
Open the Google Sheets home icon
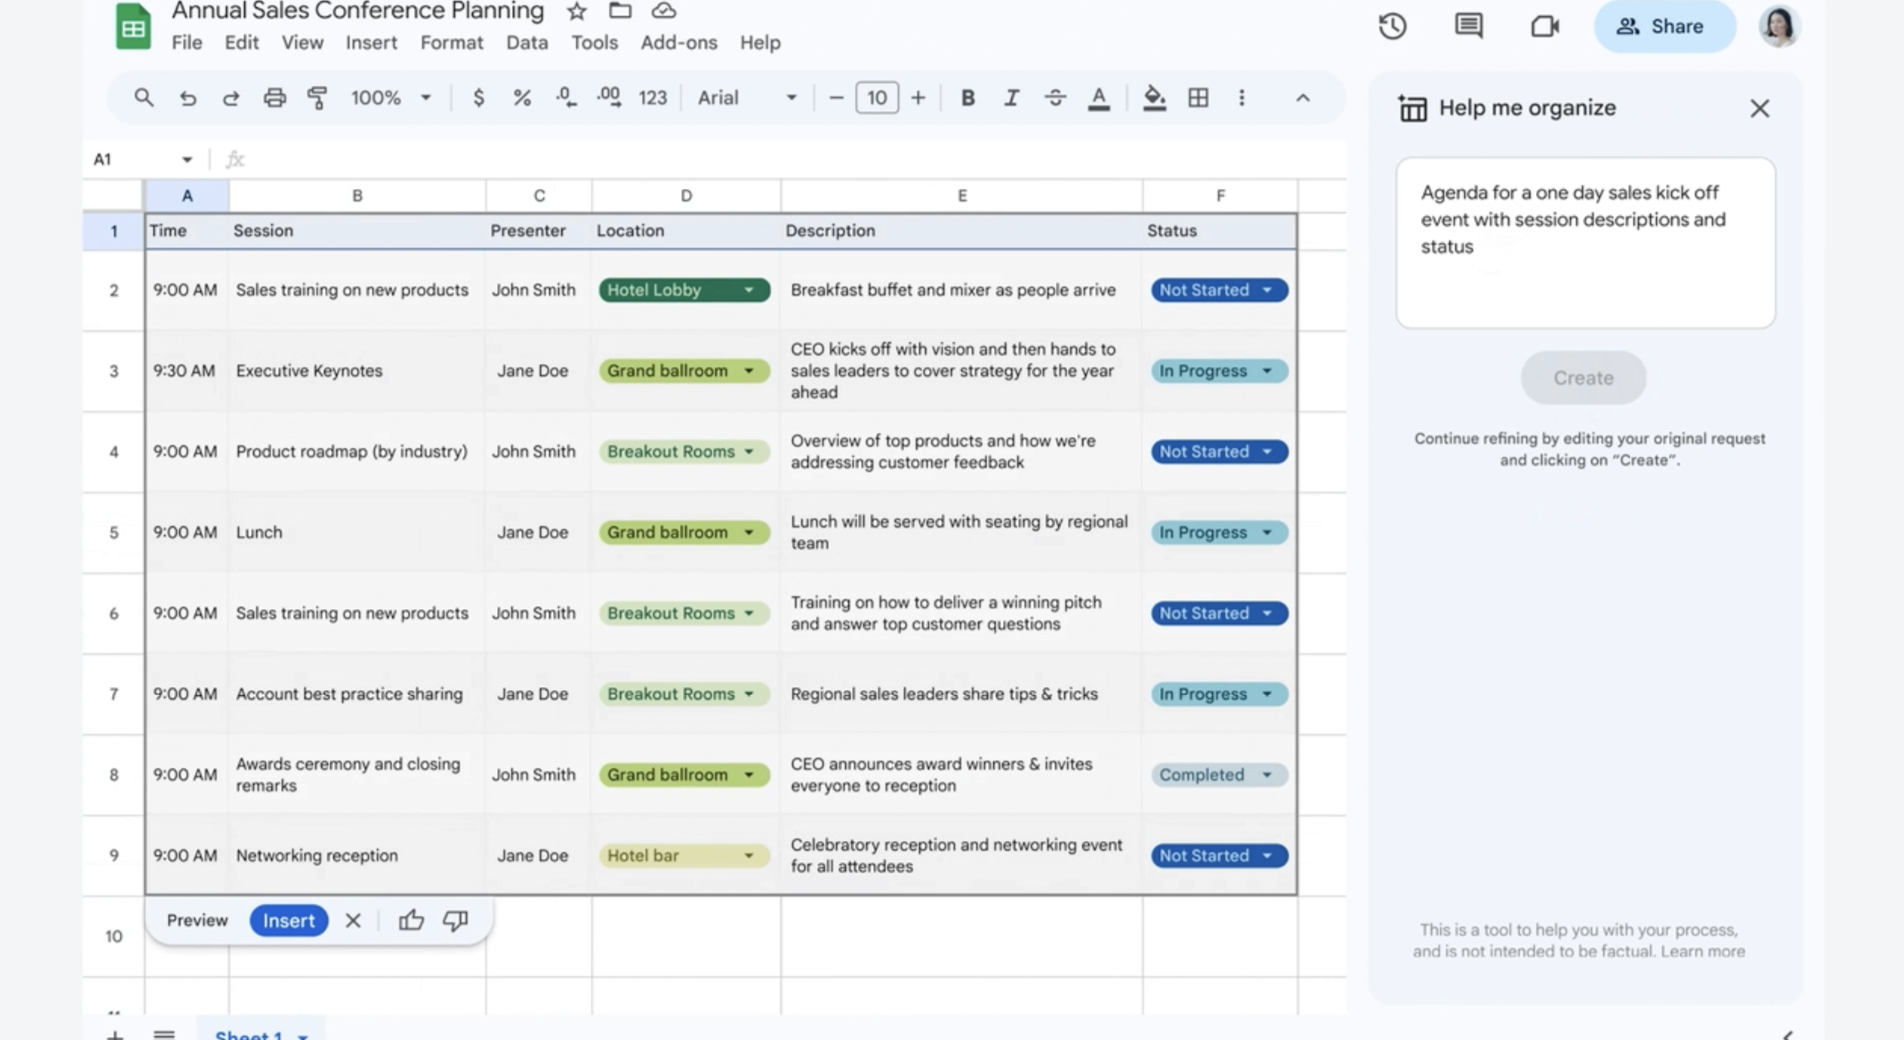coord(133,27)
